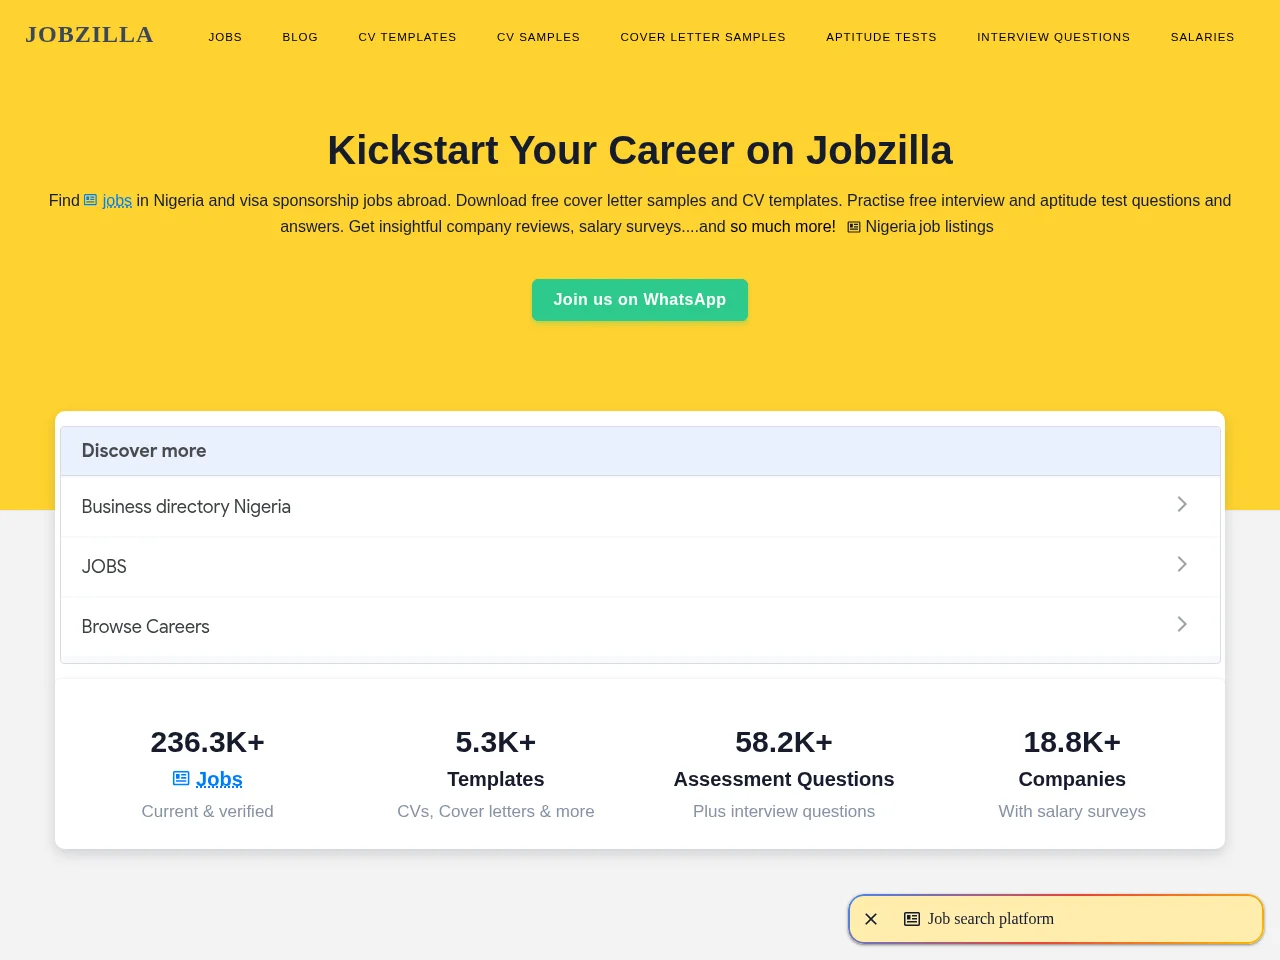Image resolution: width=1280 pixels, height=960 pixels.
Task: Click 'With salary surveys' text
Action: (1072, 811)
